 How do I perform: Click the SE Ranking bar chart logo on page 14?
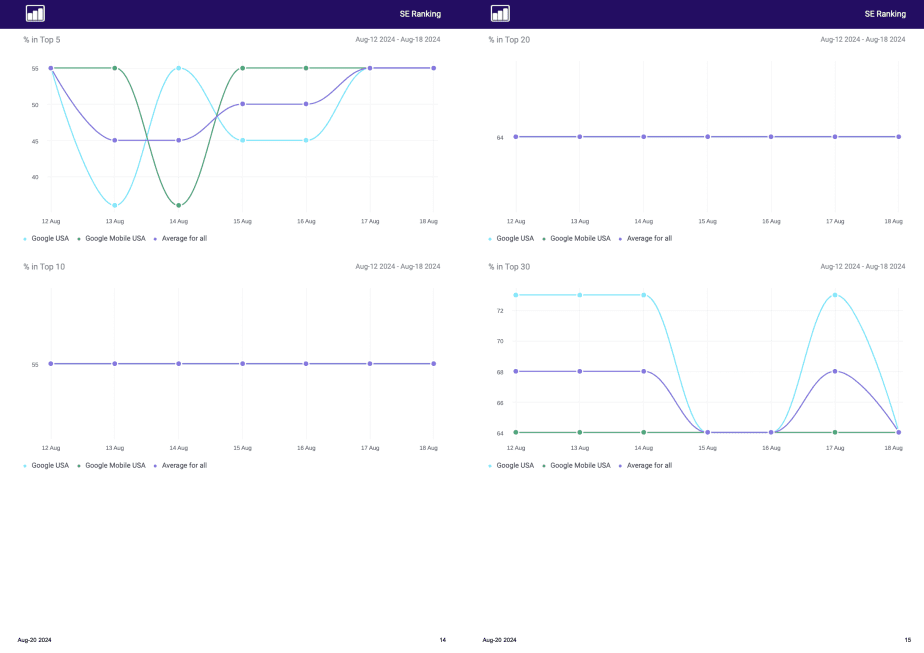pyautogui.click(x=35, y=14)
